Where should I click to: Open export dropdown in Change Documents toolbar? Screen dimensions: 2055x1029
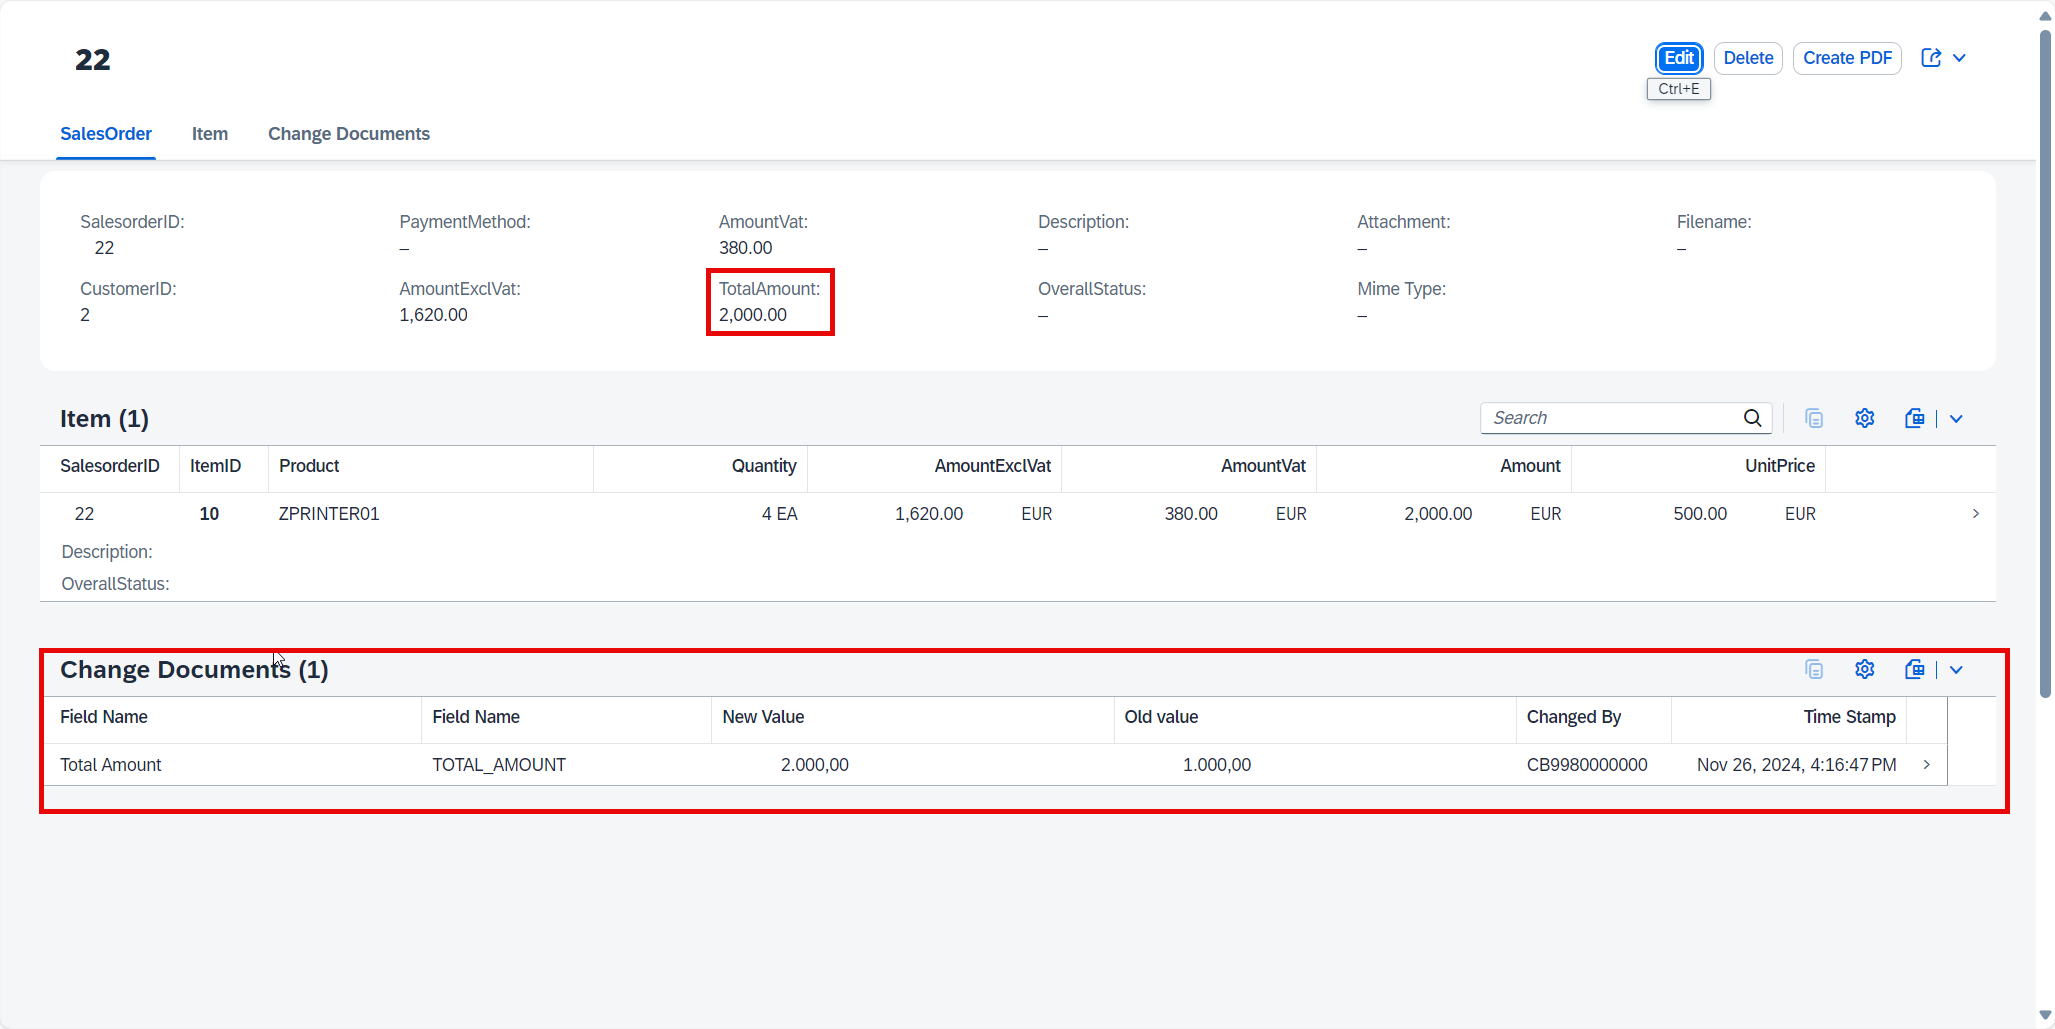point(1956,670)
